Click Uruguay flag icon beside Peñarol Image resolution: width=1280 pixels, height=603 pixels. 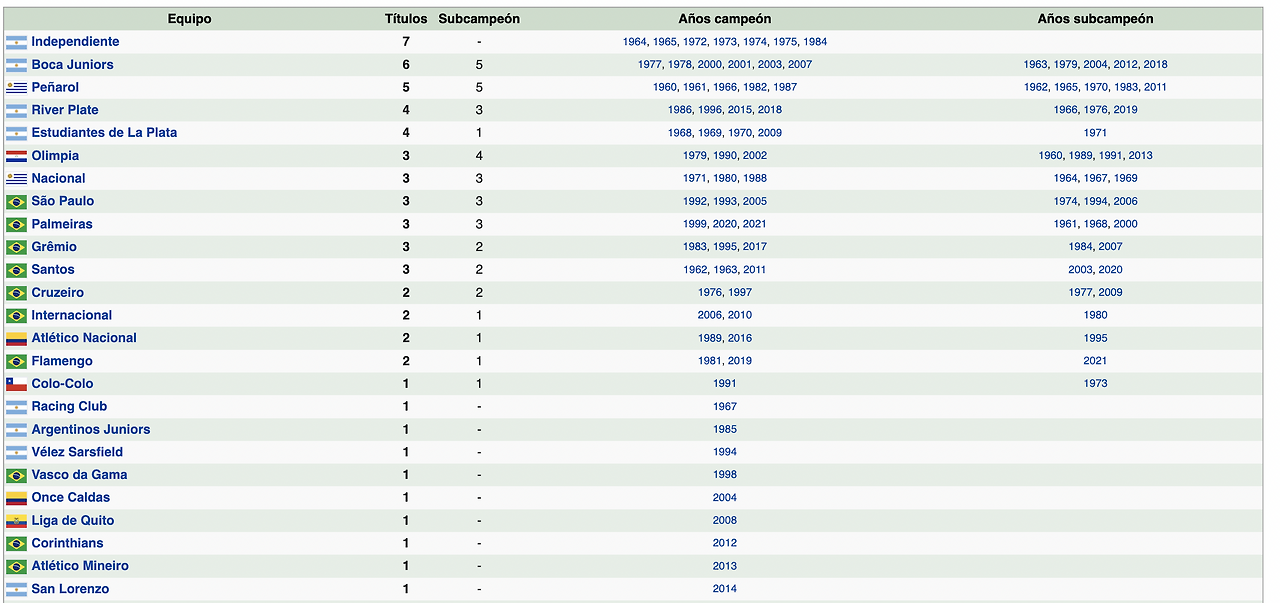click(16, 88)
